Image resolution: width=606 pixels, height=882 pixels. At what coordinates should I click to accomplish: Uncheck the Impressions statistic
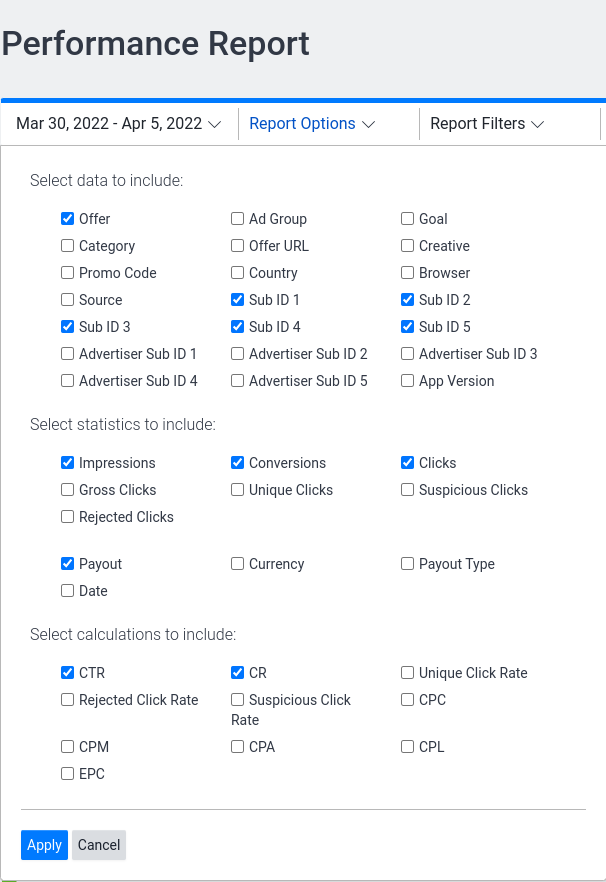click(68, 463)
